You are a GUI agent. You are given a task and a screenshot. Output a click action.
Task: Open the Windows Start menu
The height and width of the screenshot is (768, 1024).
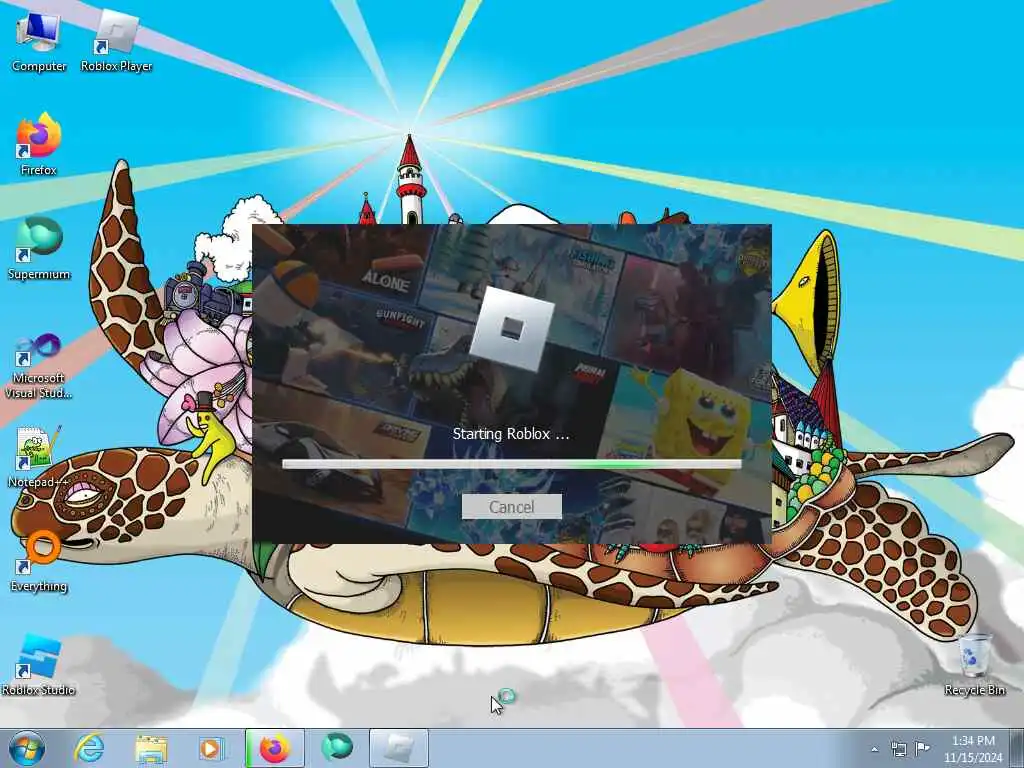27,748
